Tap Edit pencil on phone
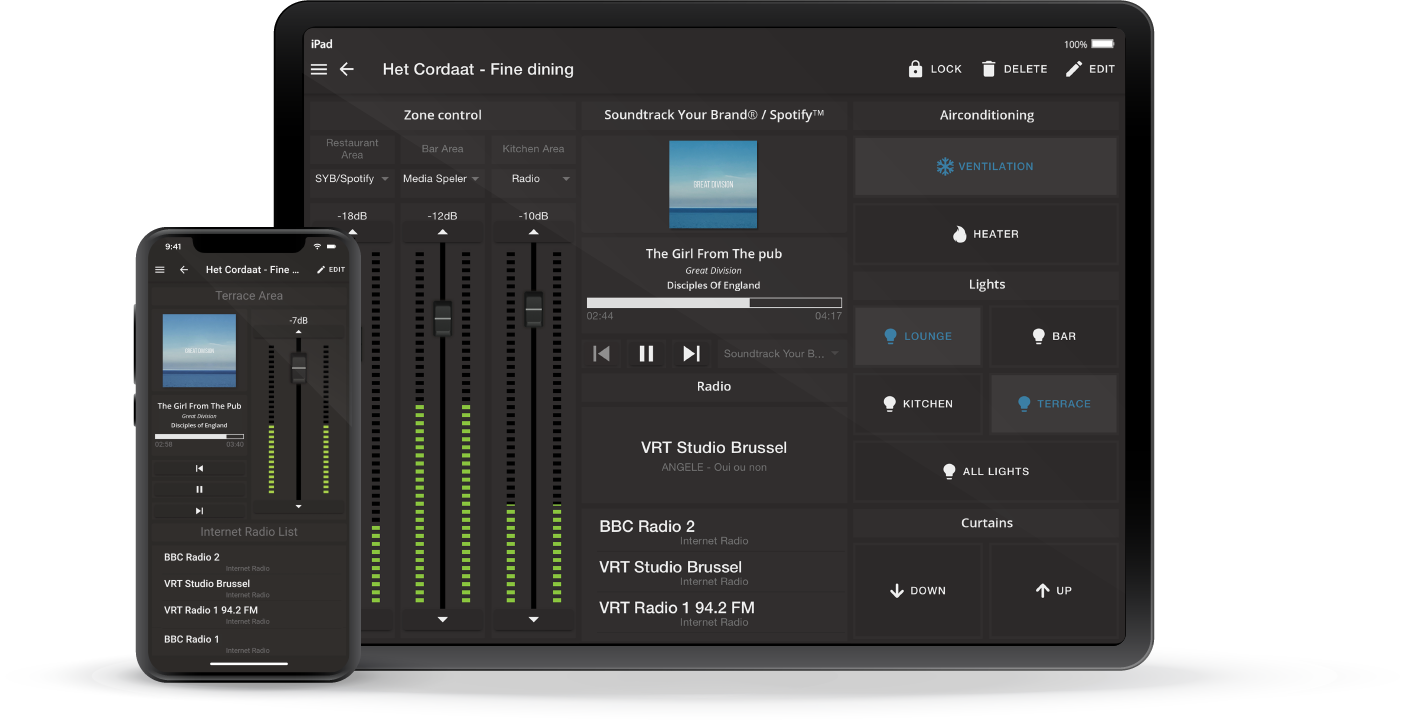This screenshot has height=720, width=1404. (331, 270)
